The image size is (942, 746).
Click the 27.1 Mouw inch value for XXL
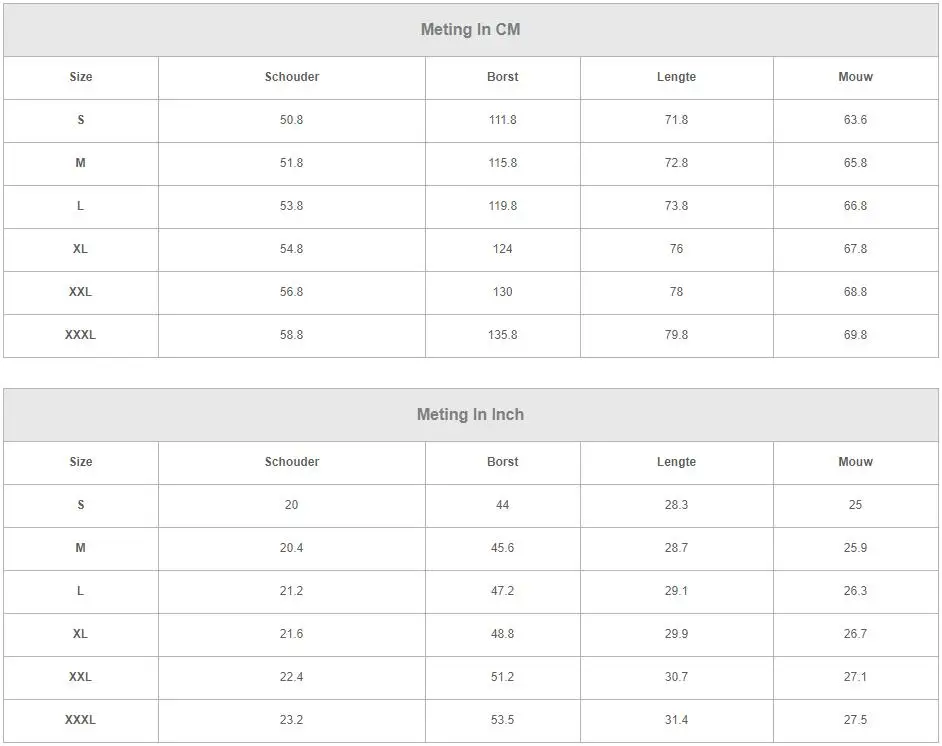(855, 677)
